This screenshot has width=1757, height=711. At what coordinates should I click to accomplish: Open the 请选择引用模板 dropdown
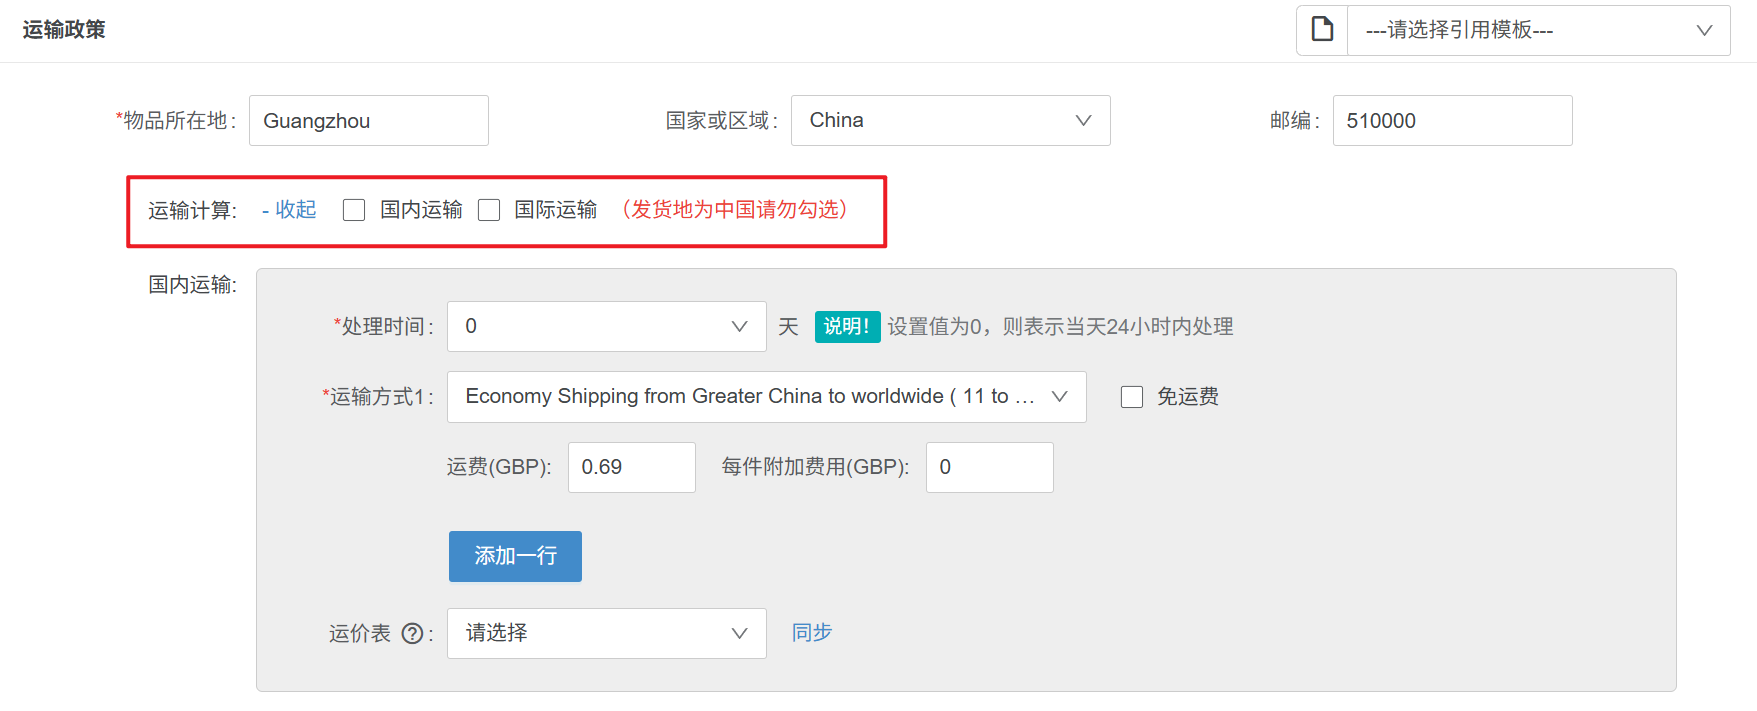(1538, 31)
